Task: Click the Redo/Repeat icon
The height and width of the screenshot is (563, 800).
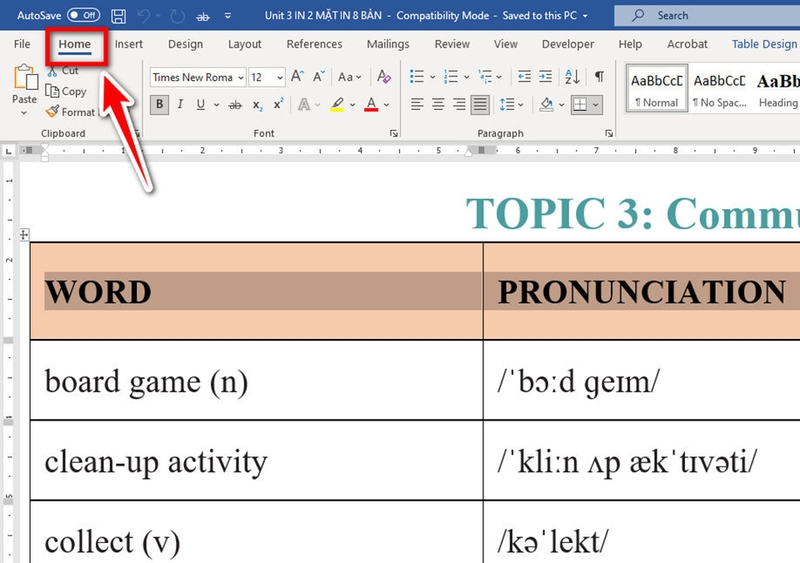Action: 178,16
